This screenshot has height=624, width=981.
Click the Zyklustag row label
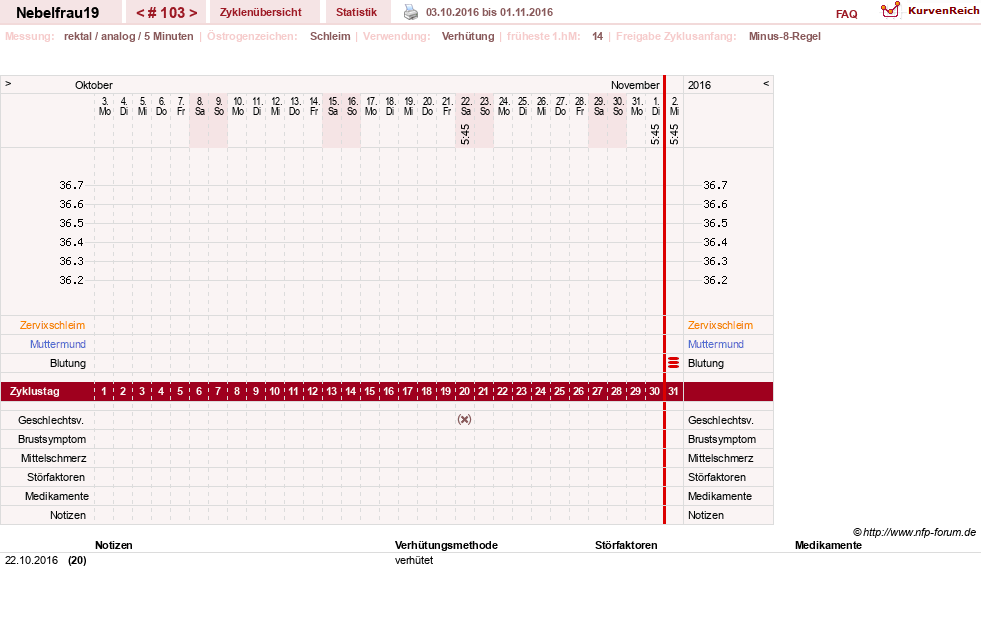tap(34, 391)
